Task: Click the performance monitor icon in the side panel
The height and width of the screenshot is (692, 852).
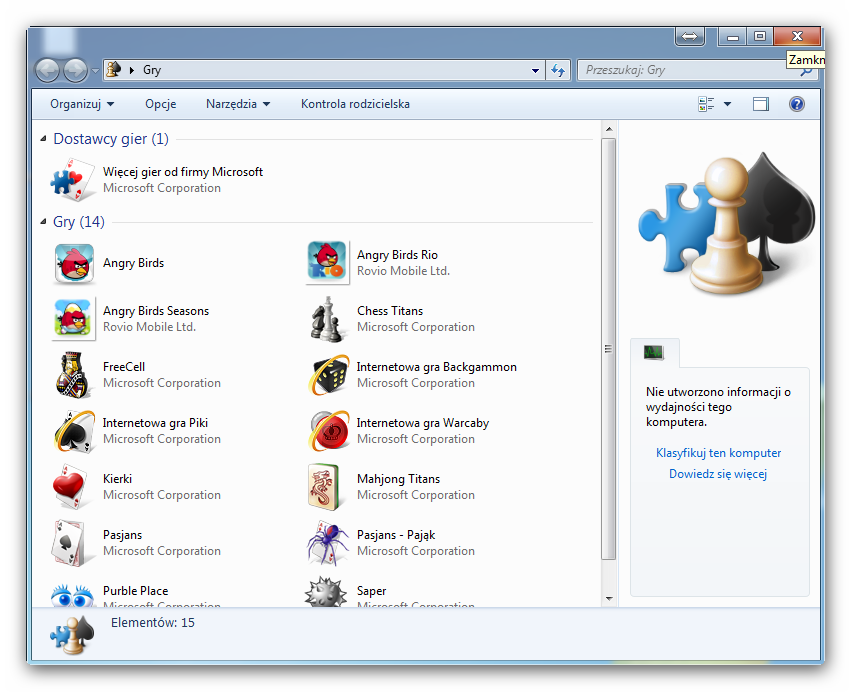Action: (x=654, y=352)
